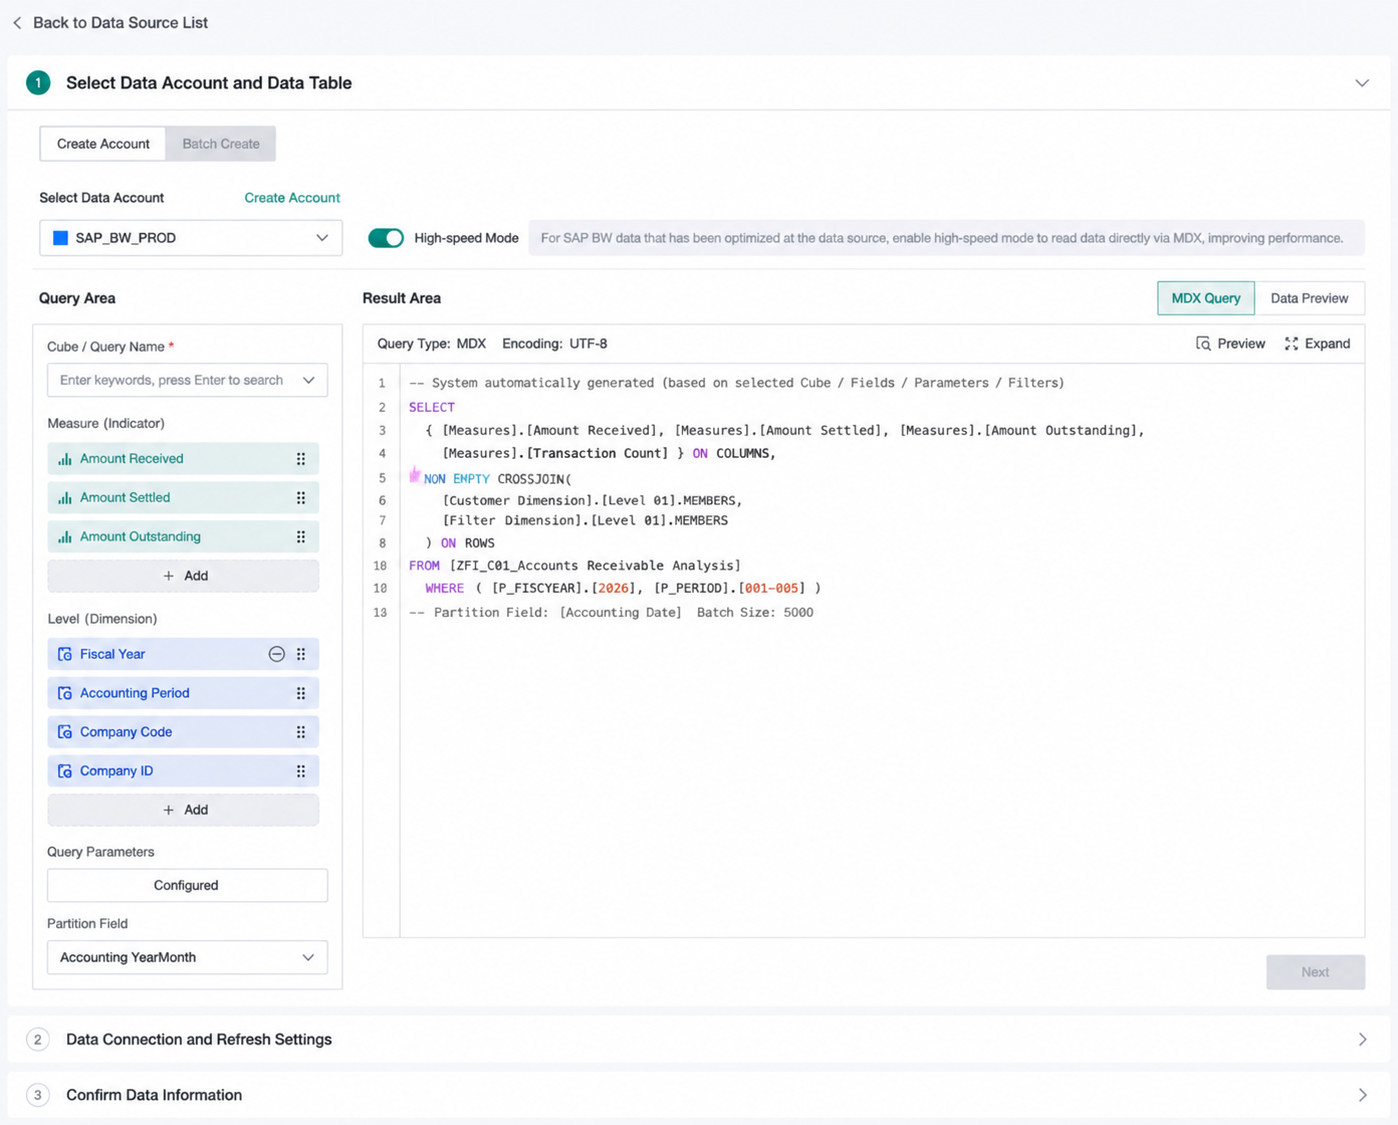Click the drag handle on Fiscal Year

[x=301, y=654]
